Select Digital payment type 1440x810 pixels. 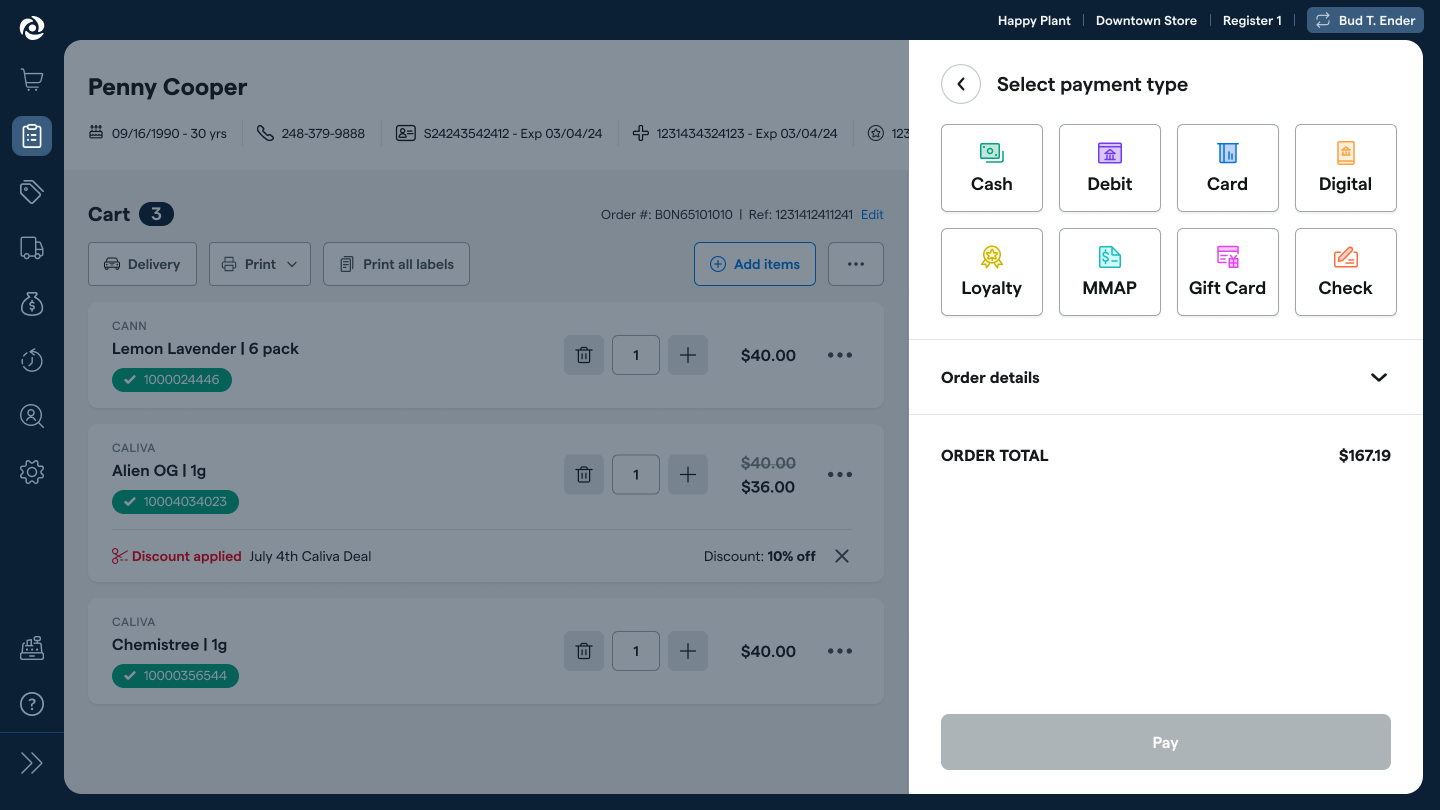pyautogui.click(x=1346, y=168)
